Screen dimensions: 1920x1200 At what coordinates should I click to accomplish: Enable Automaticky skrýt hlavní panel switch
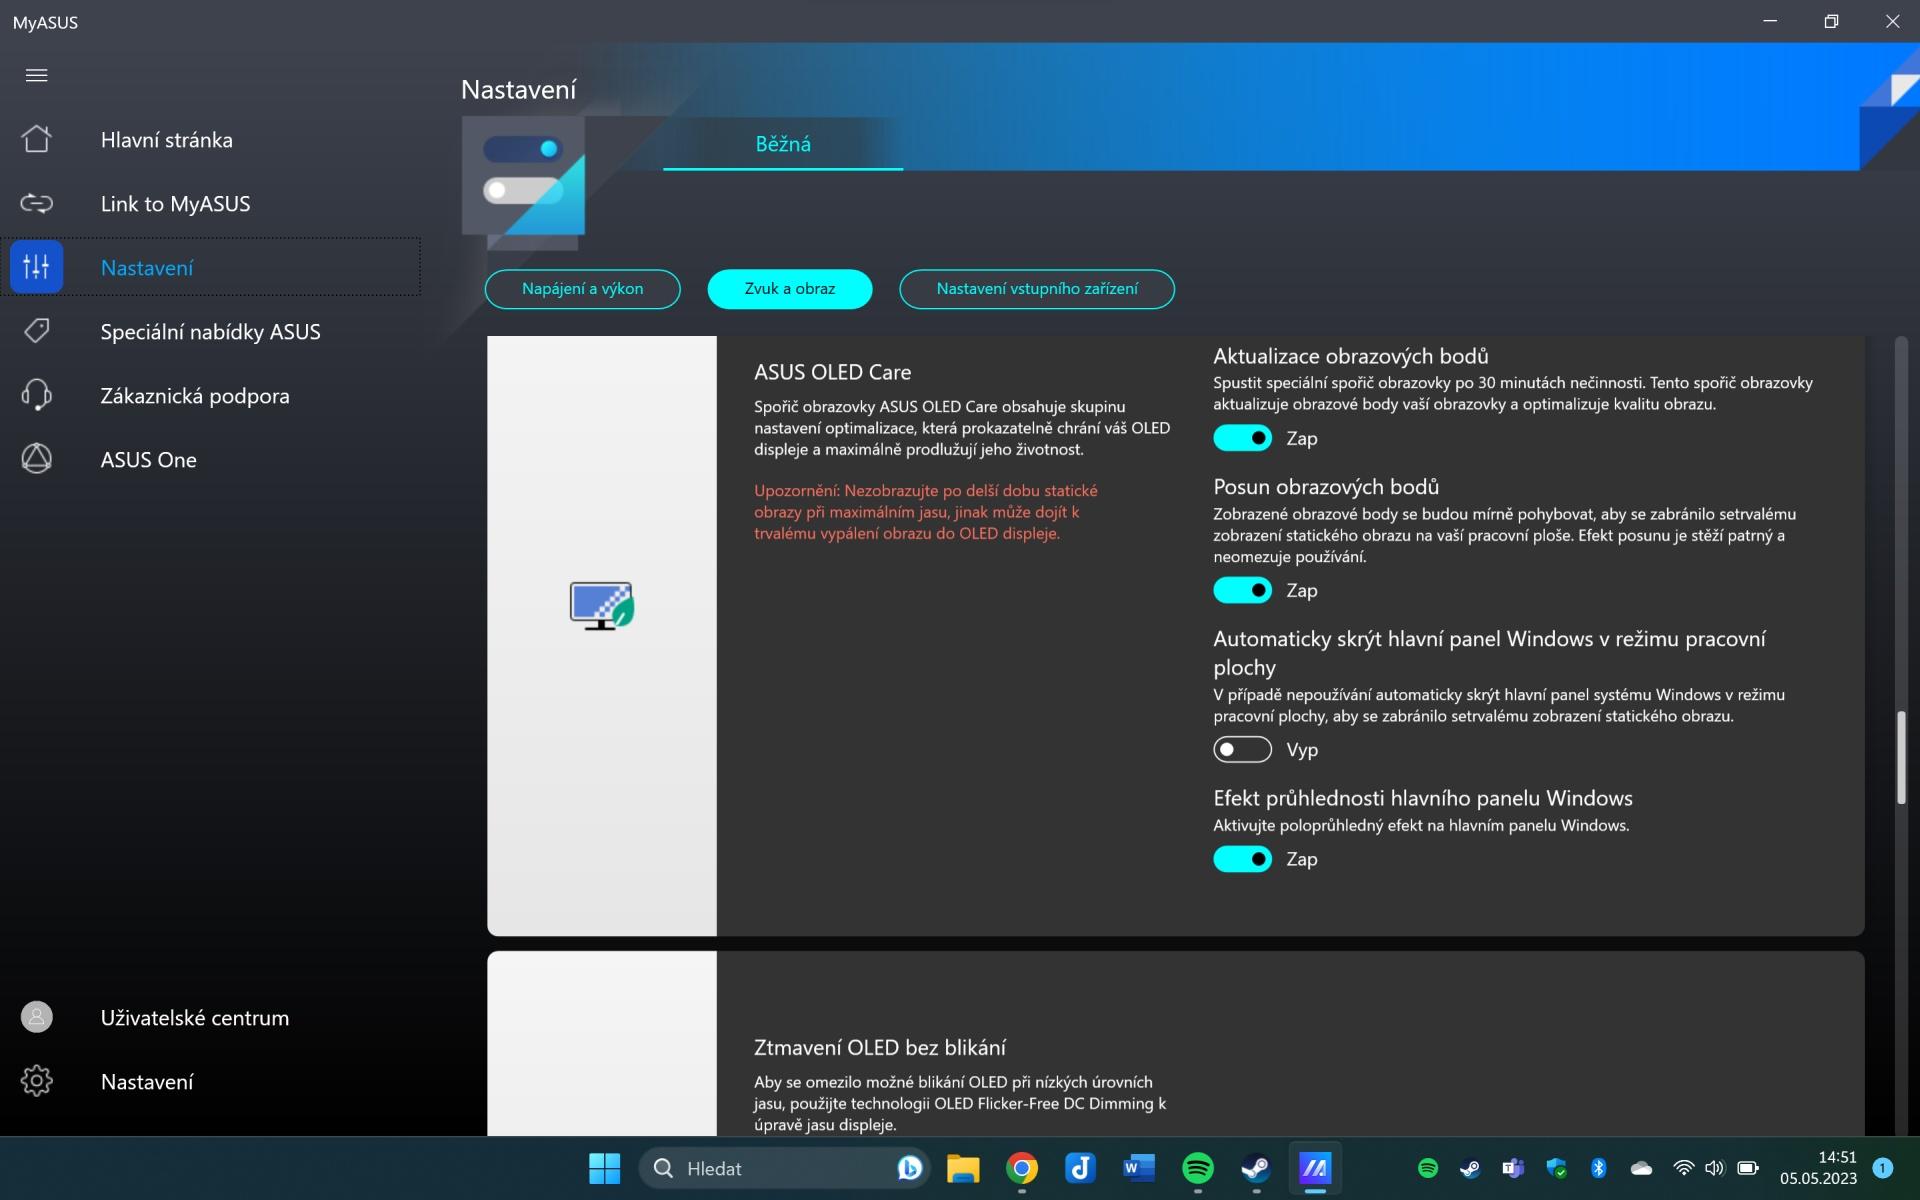click(x=1242, y=749)
